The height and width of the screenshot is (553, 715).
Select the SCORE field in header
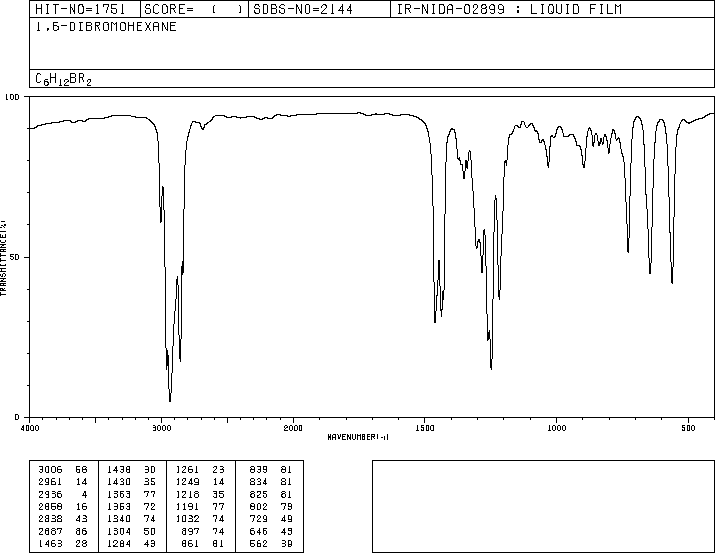[194, 9]
